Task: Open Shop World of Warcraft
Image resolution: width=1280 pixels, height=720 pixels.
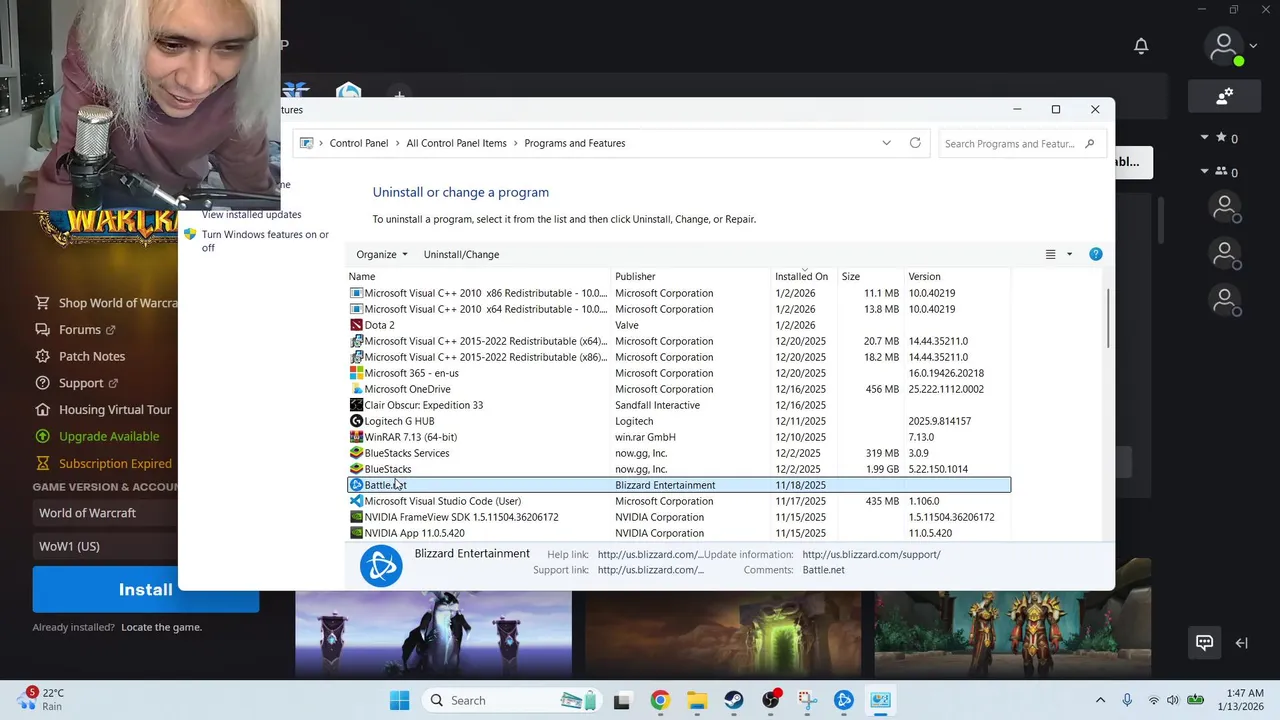Action: [x=106, y=303]
